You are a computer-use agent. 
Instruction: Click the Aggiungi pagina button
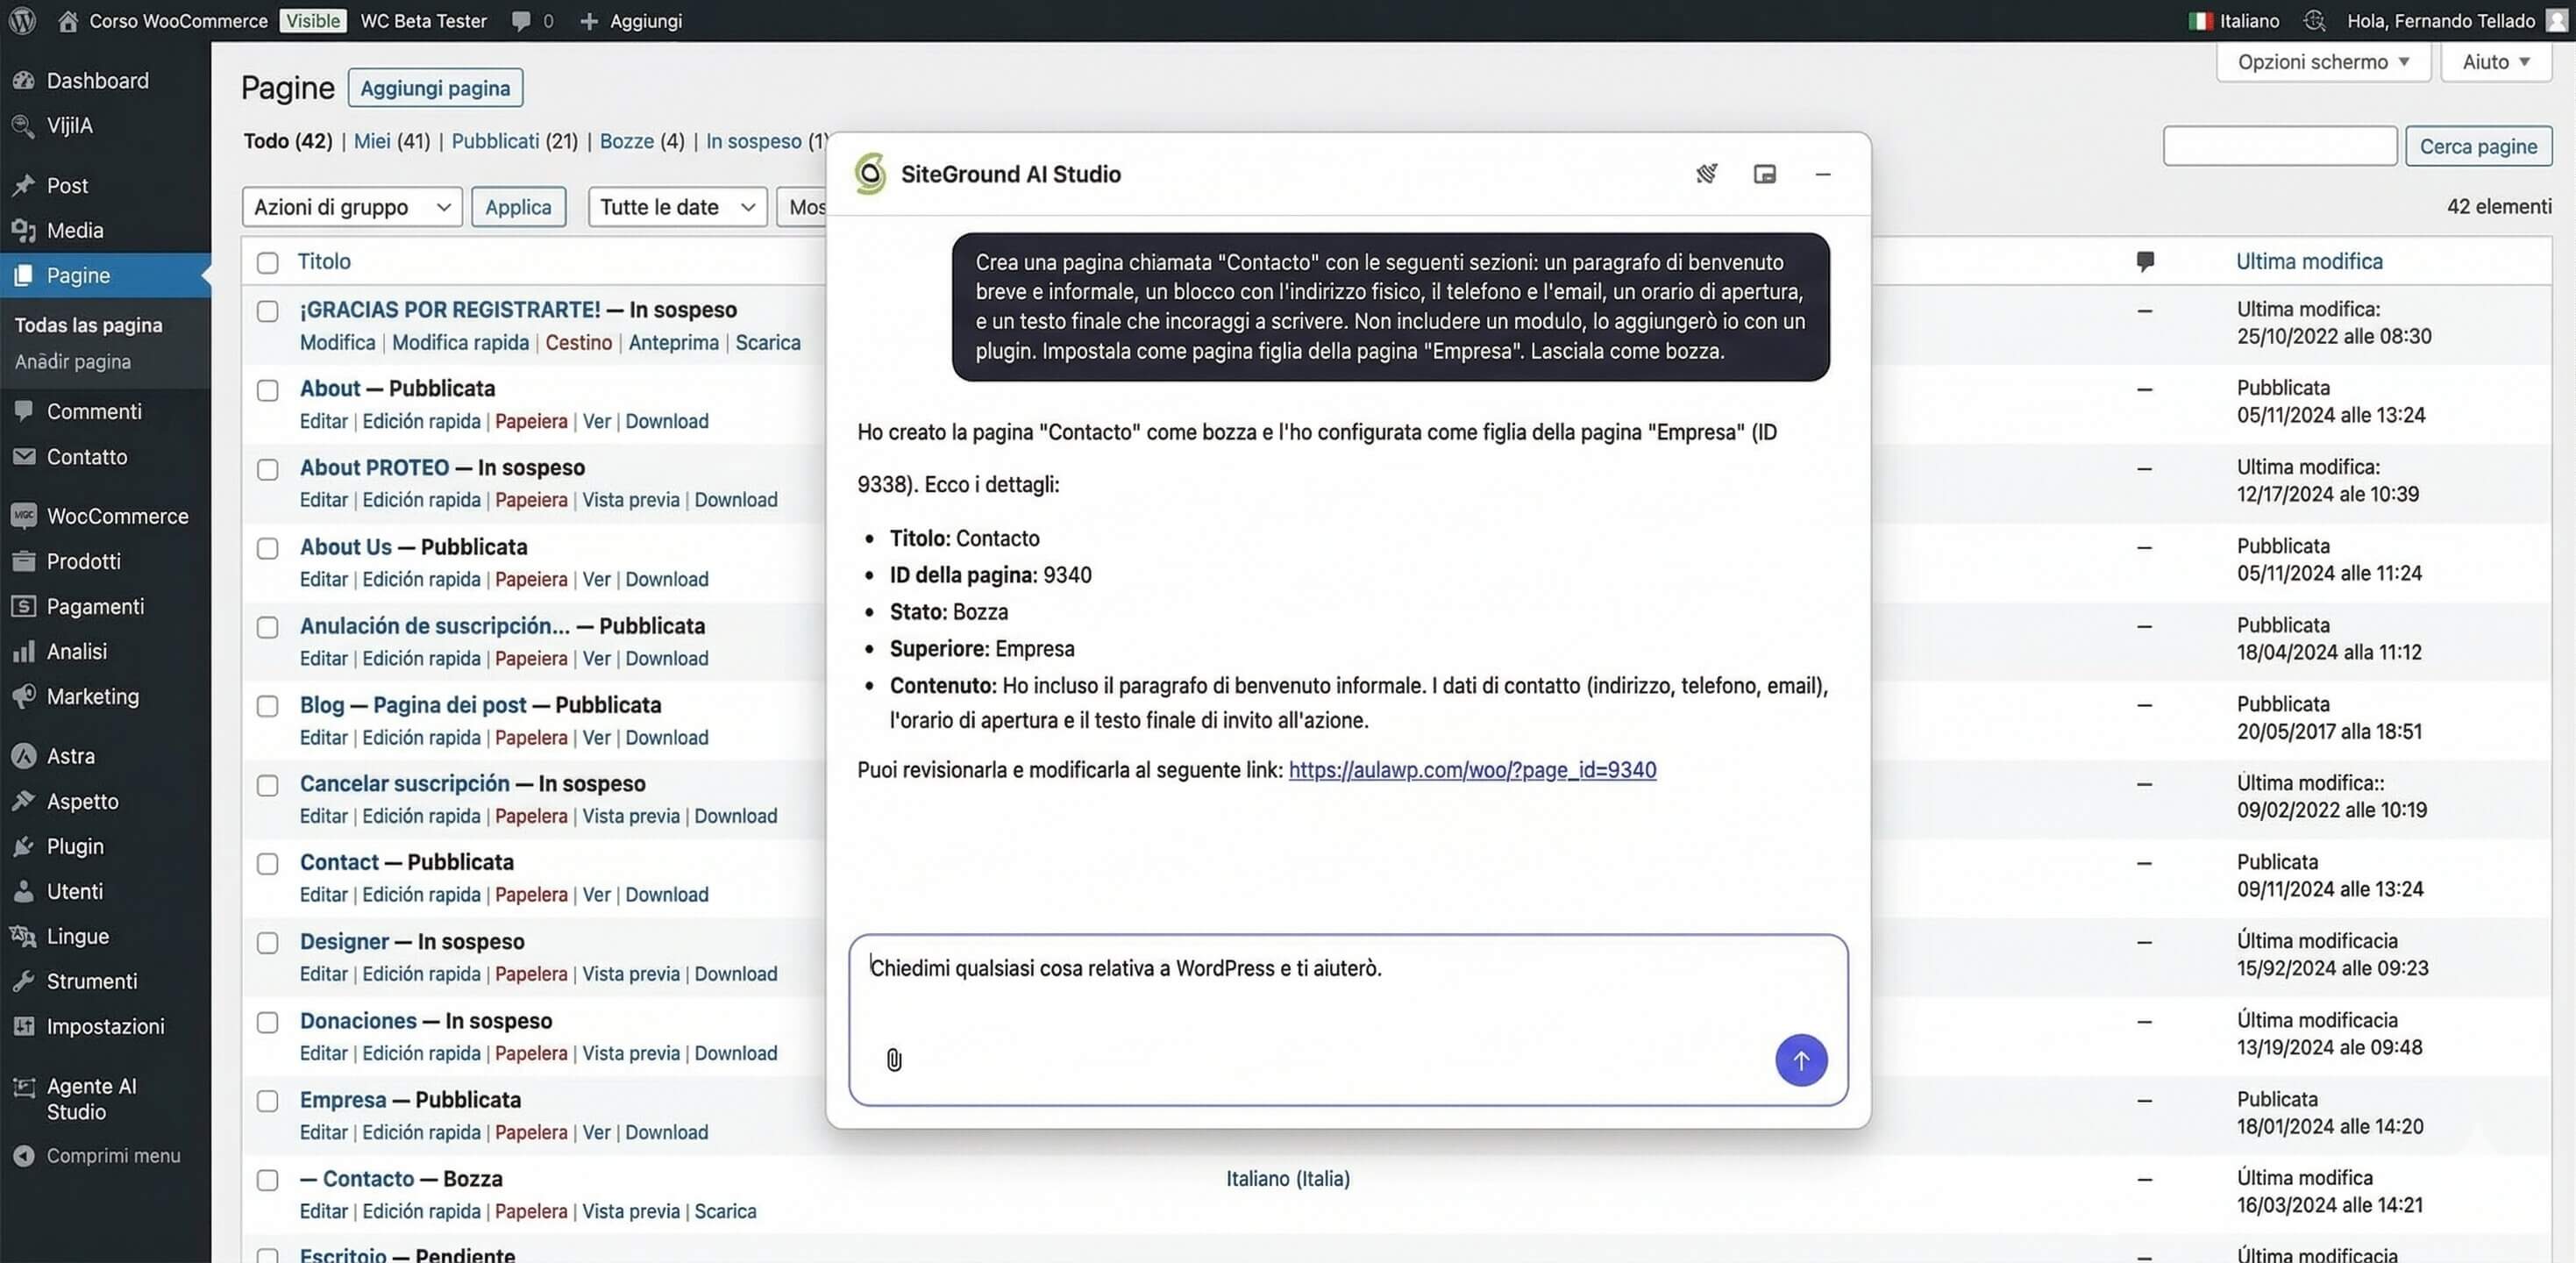coord(434,87)
